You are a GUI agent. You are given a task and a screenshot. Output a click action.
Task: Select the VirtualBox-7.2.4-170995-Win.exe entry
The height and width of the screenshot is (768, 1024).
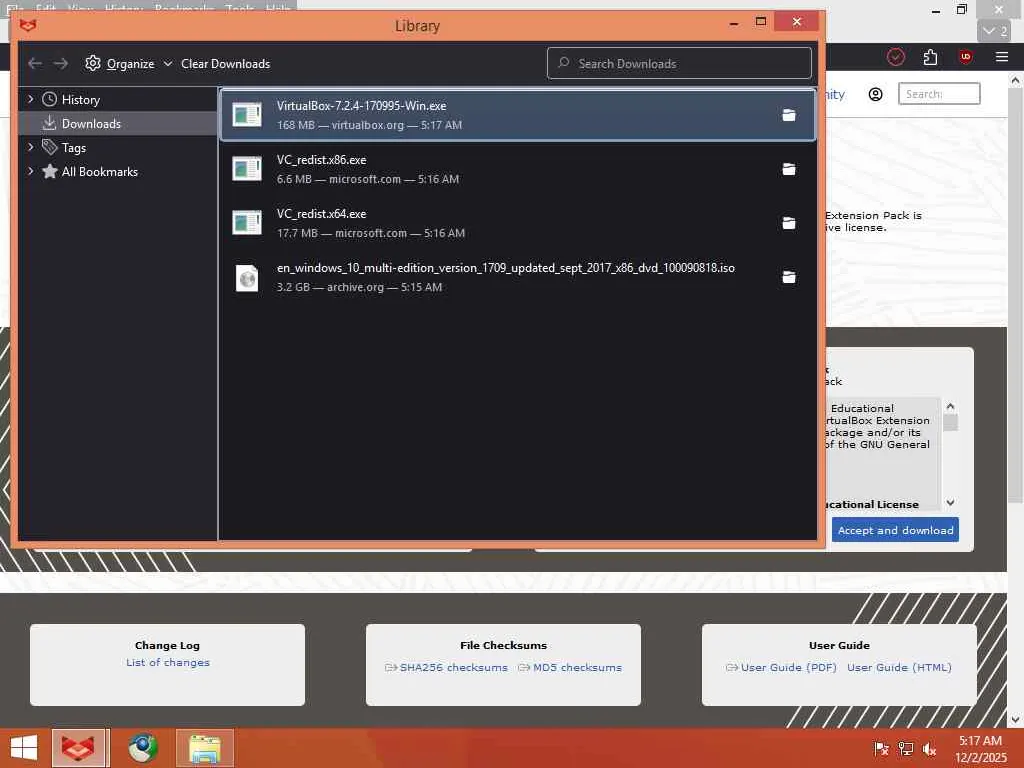(518, 115)
